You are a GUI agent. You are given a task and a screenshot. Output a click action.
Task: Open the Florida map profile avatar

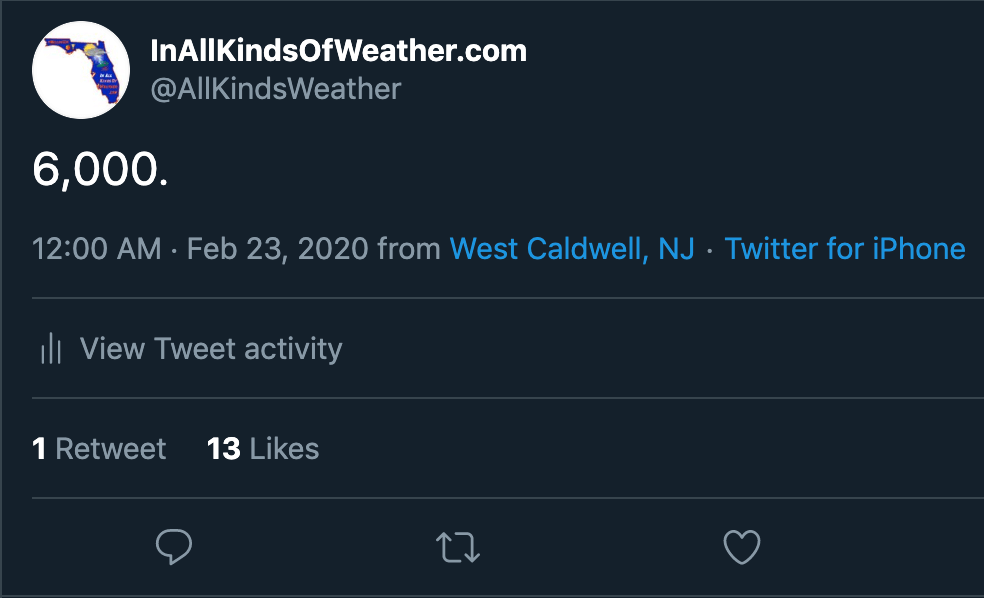pyautogui.click(x=81, y=70)
